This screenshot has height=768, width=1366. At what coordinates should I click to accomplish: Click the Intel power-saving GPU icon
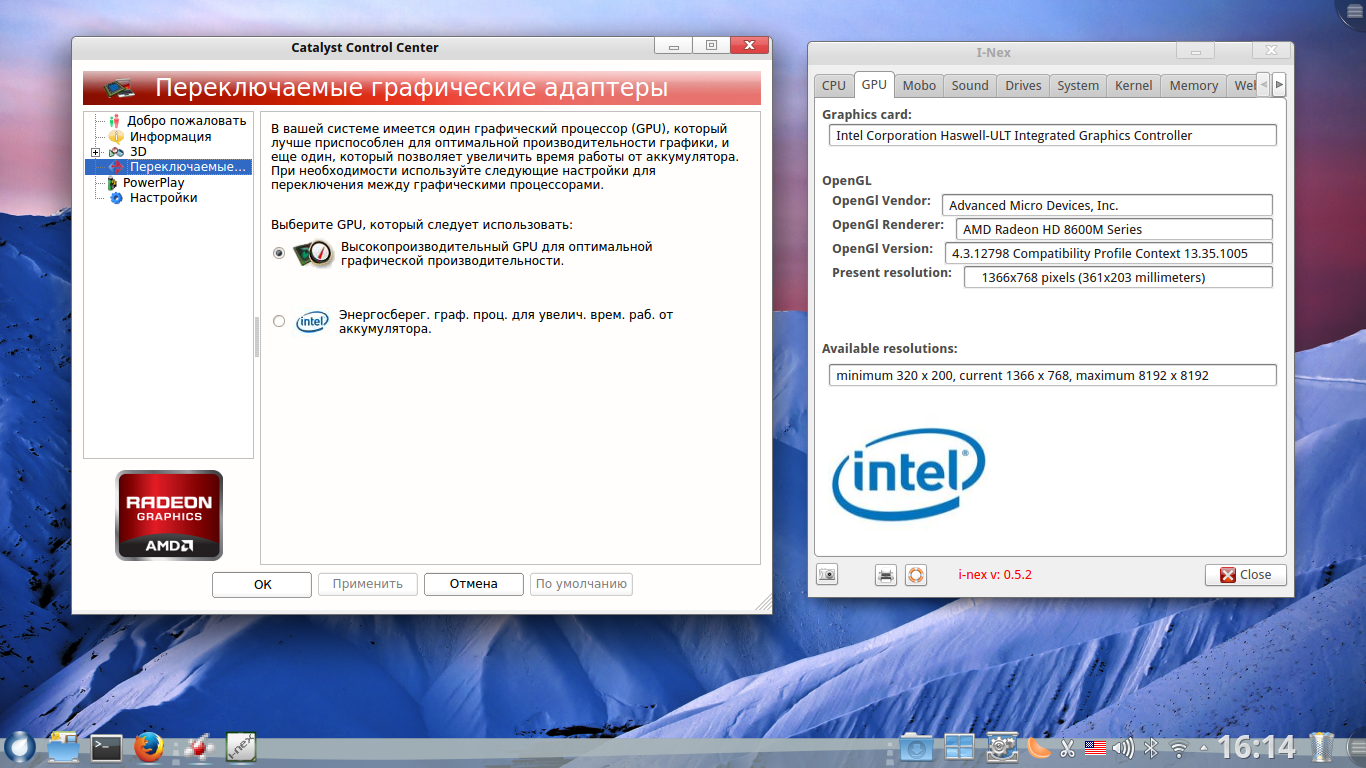(312, 322)
